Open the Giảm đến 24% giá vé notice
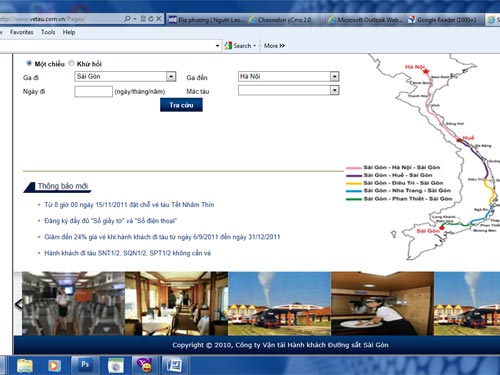This screenshot has width=500, height=375. pos(162,237)
